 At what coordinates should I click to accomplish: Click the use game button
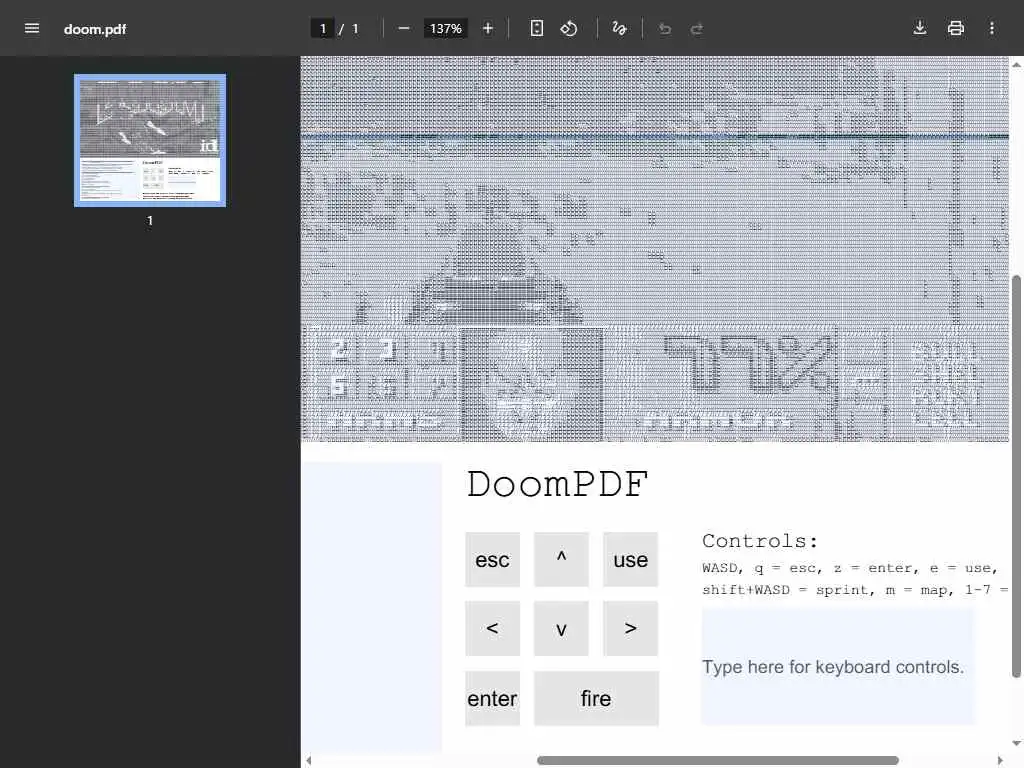pyautogui.click(x=630, y=559)
